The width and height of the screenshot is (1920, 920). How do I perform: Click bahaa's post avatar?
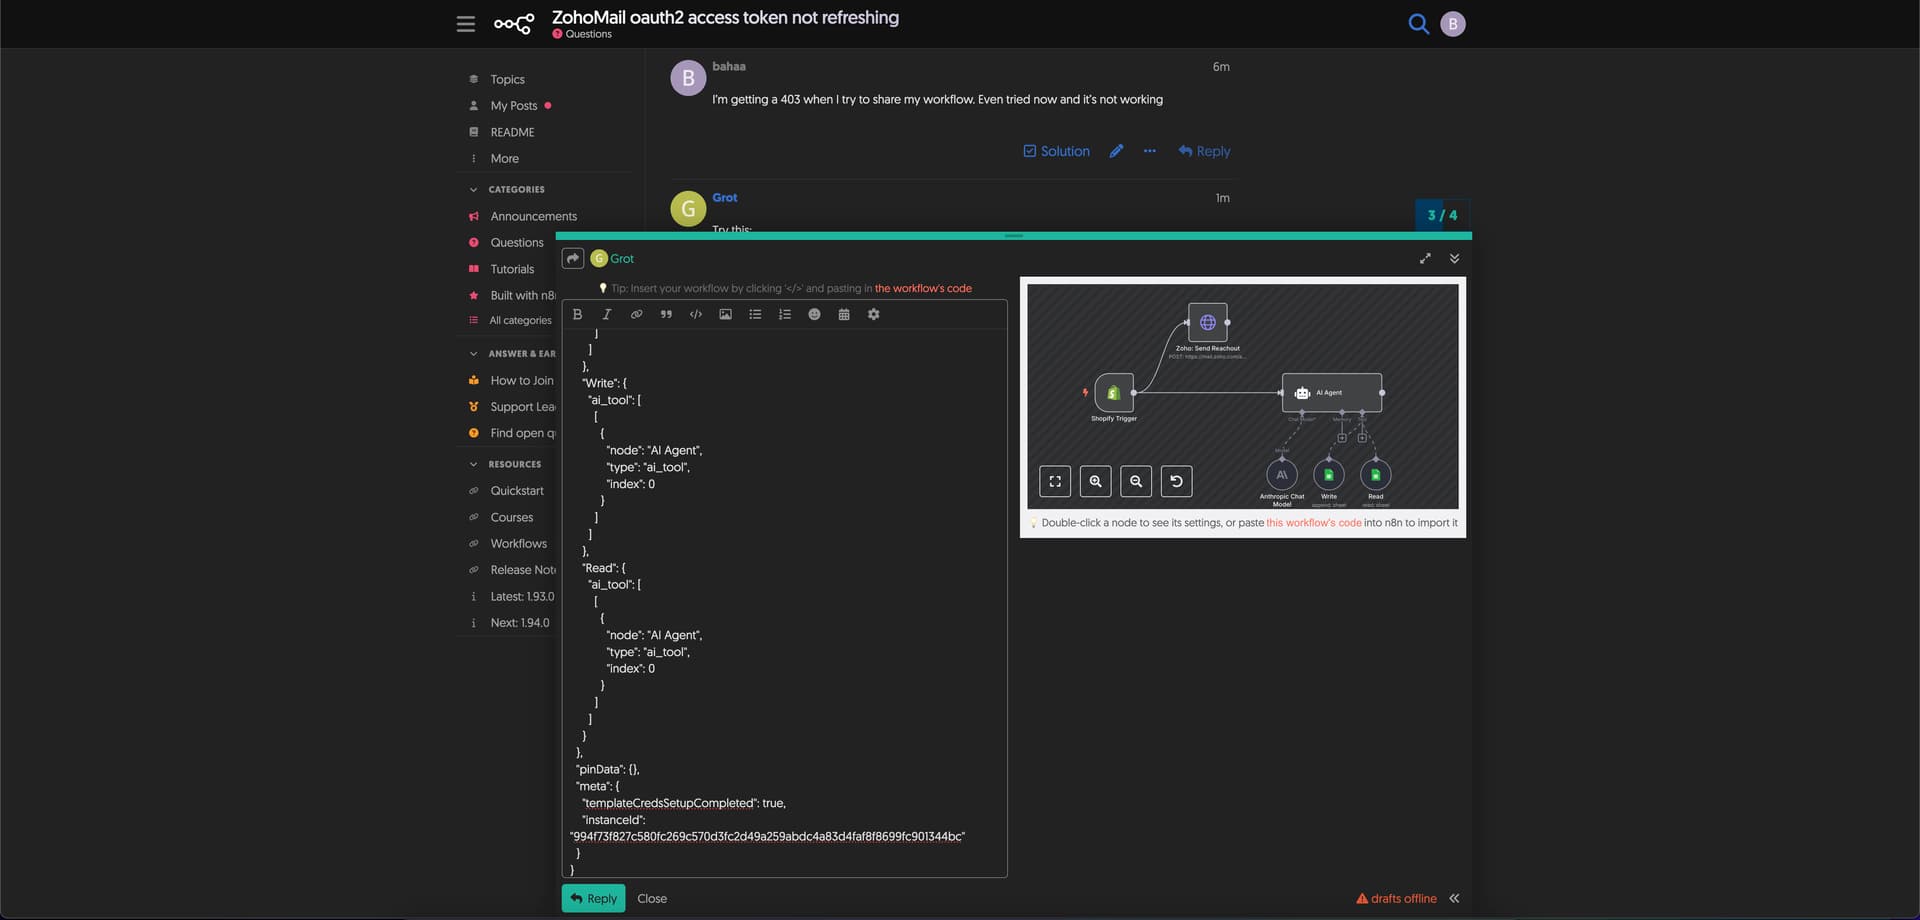[688, 78]
